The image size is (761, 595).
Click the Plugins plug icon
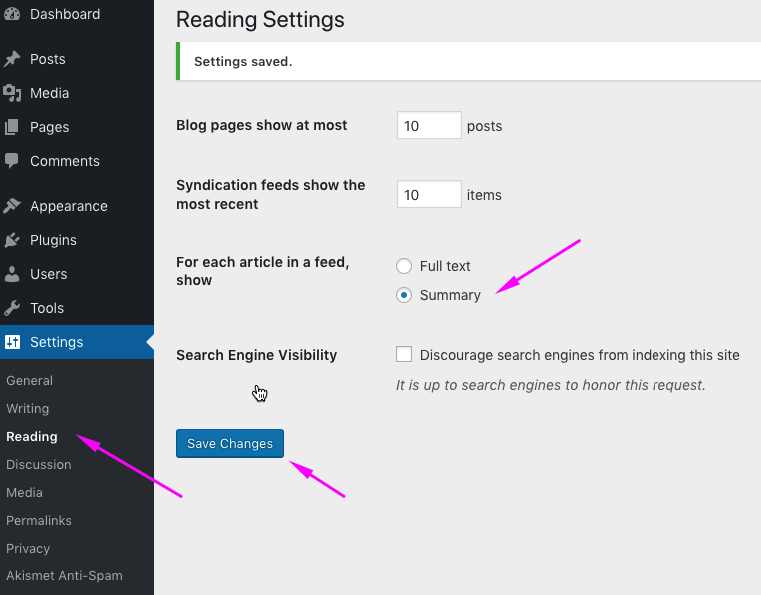[12, 240]
